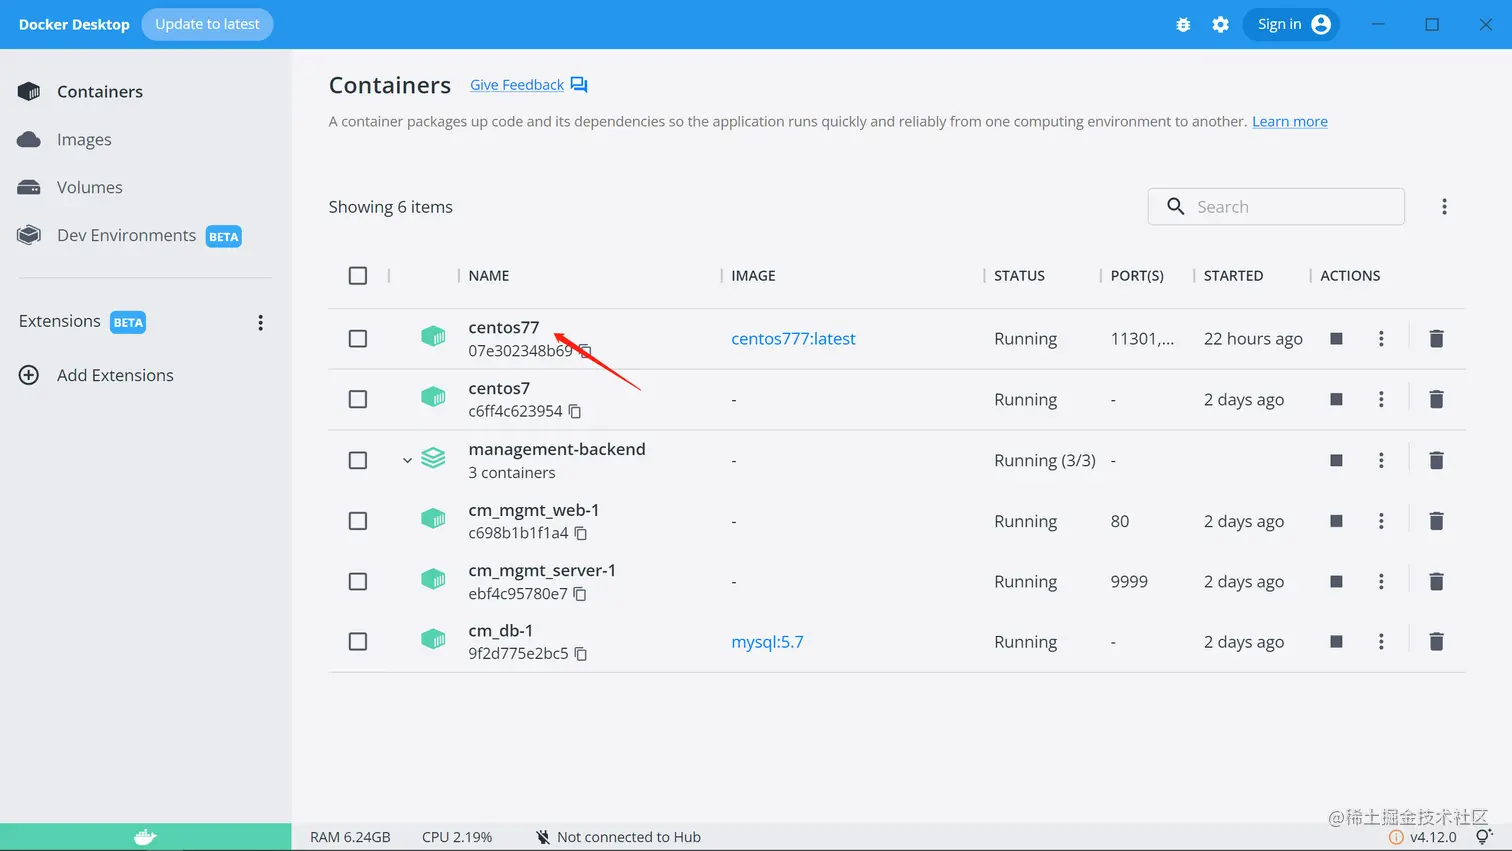Sort containers by the NAME column
The image size is (1512, 851).
click(489, 276)
